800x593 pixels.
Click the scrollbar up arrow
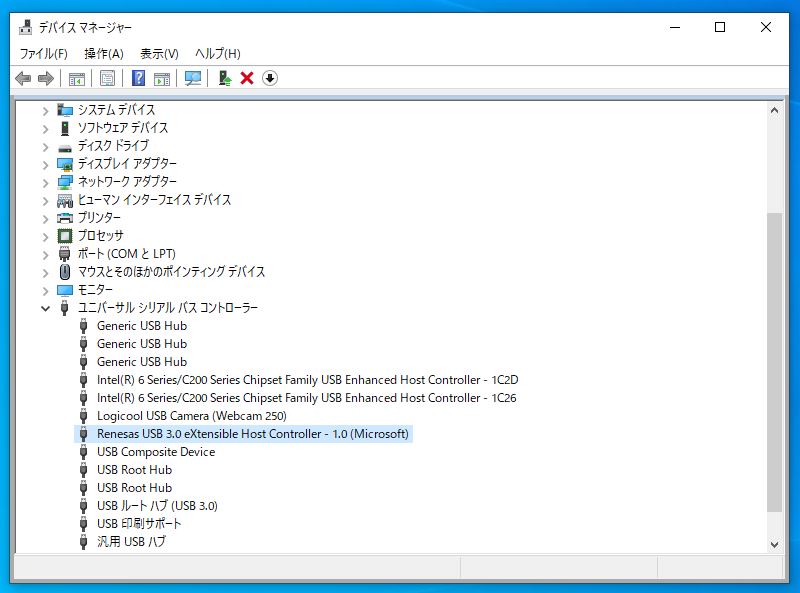point(774,110)
